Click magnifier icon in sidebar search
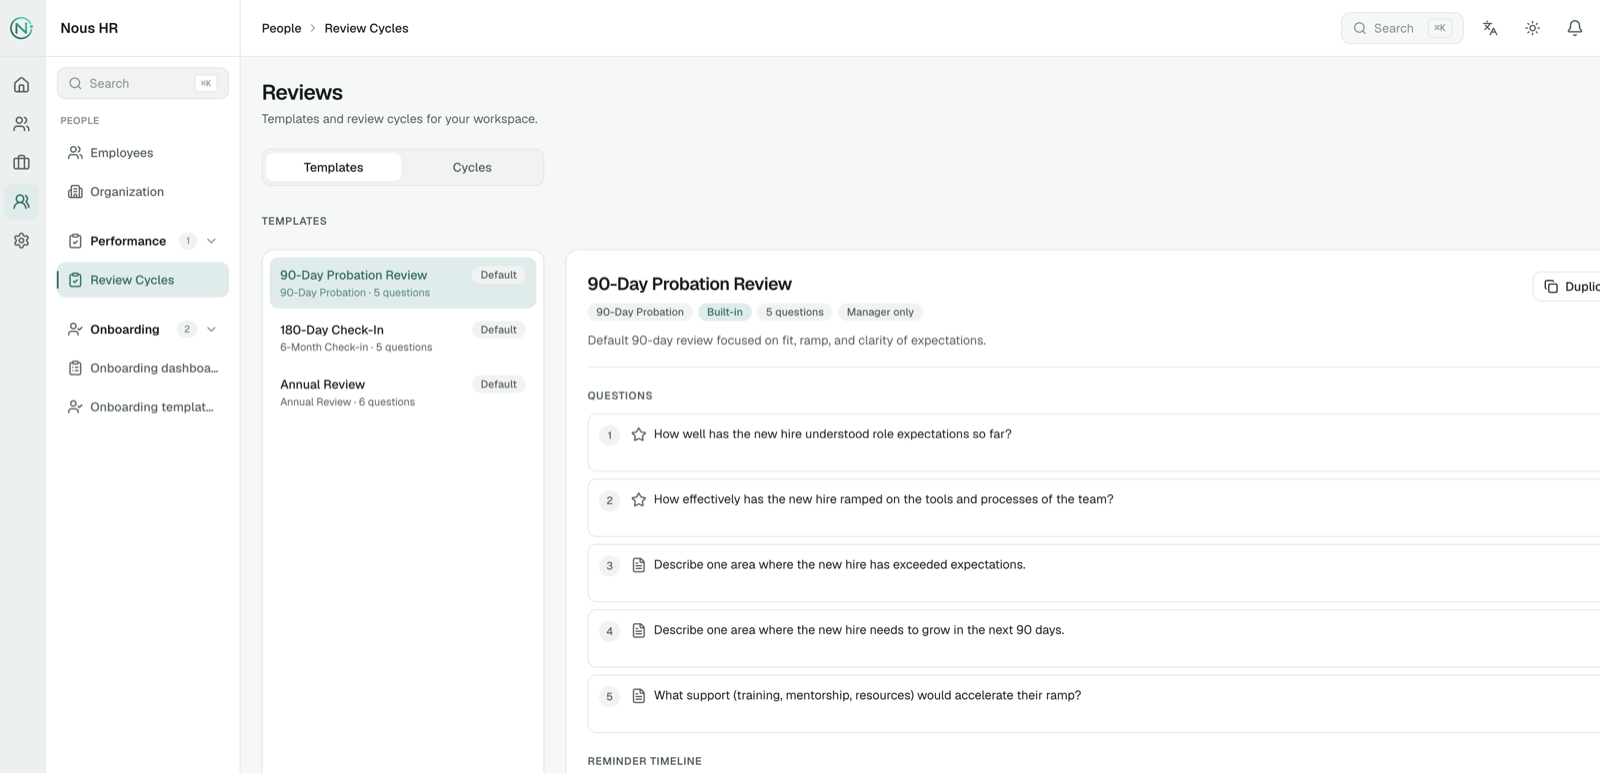This screenshot has width=1600, height=773. click(x=75, y=84)
